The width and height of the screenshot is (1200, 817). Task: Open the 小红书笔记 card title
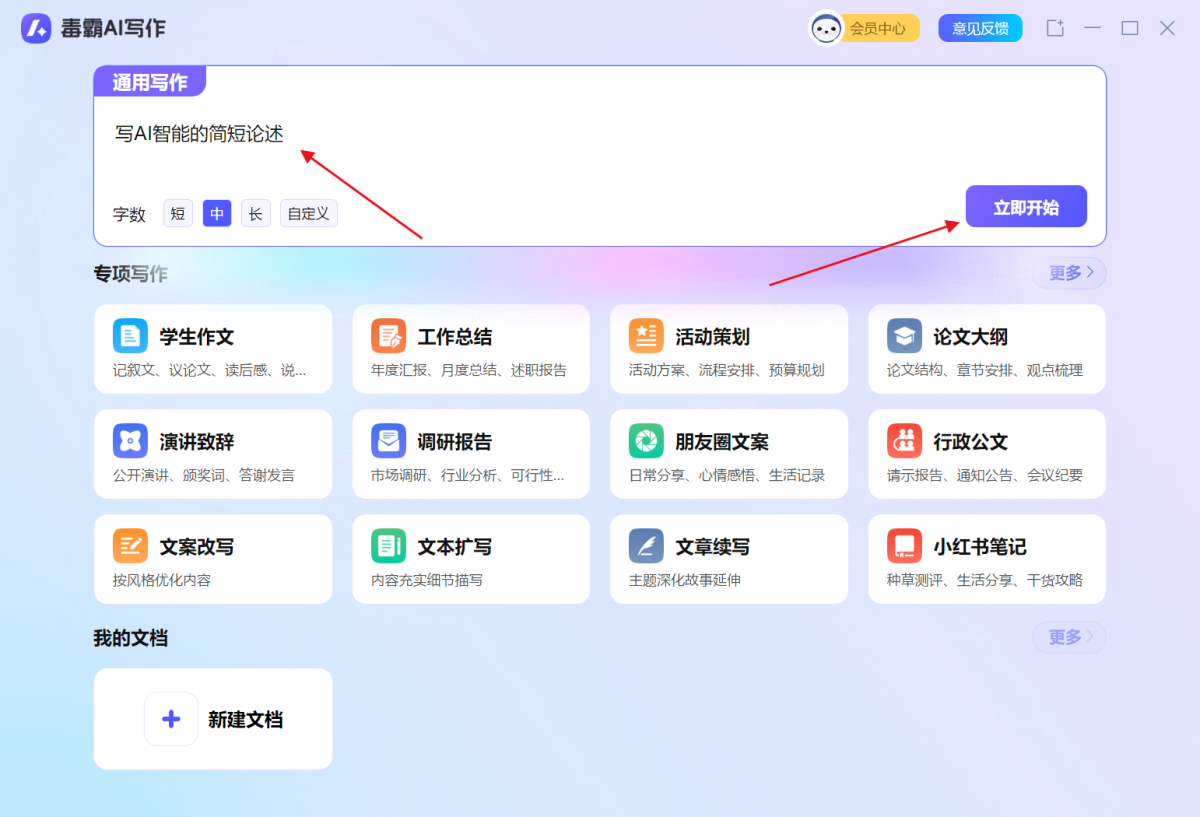(980, 547)
